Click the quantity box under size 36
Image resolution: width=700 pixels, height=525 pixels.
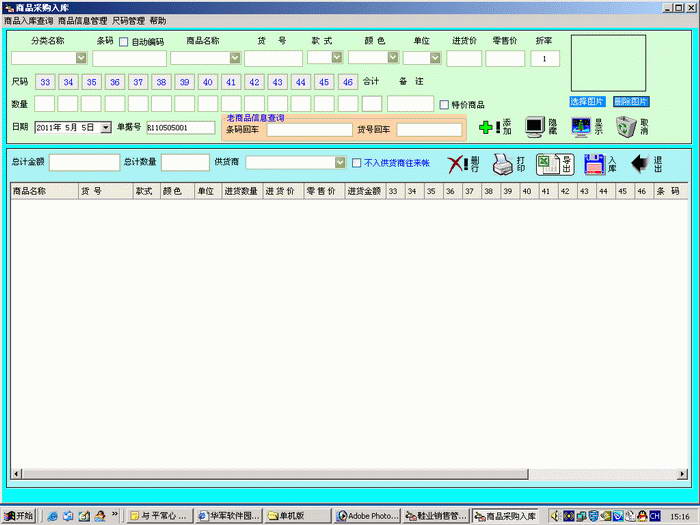pyautogui.click(x=115, y=104)
